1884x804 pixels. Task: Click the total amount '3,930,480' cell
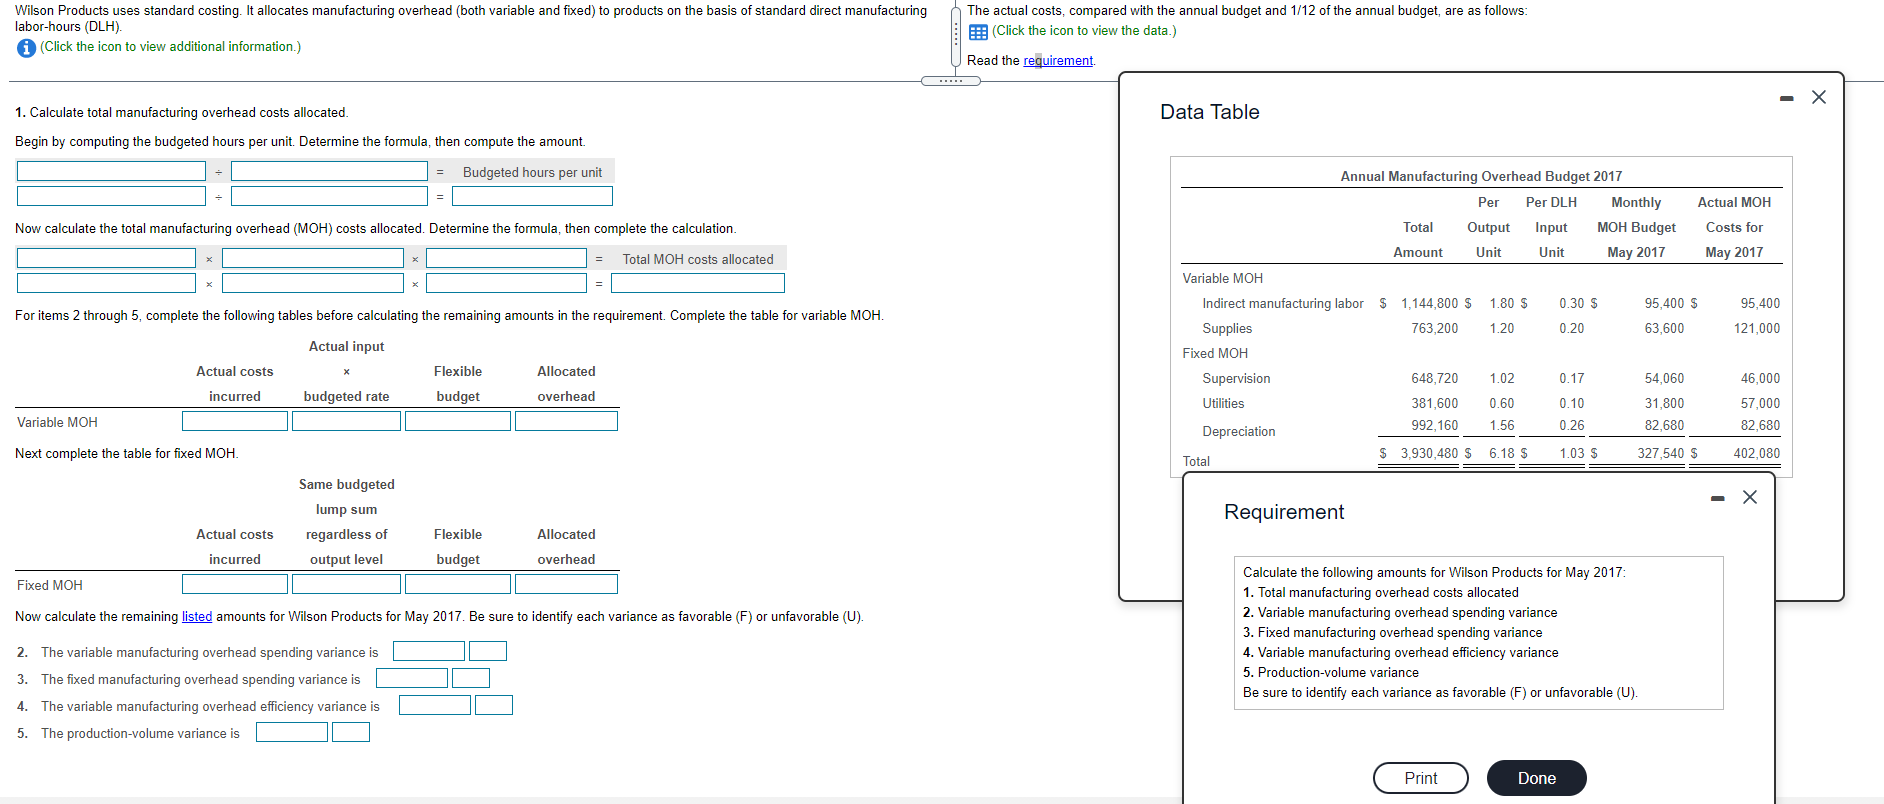[1429, 454]
